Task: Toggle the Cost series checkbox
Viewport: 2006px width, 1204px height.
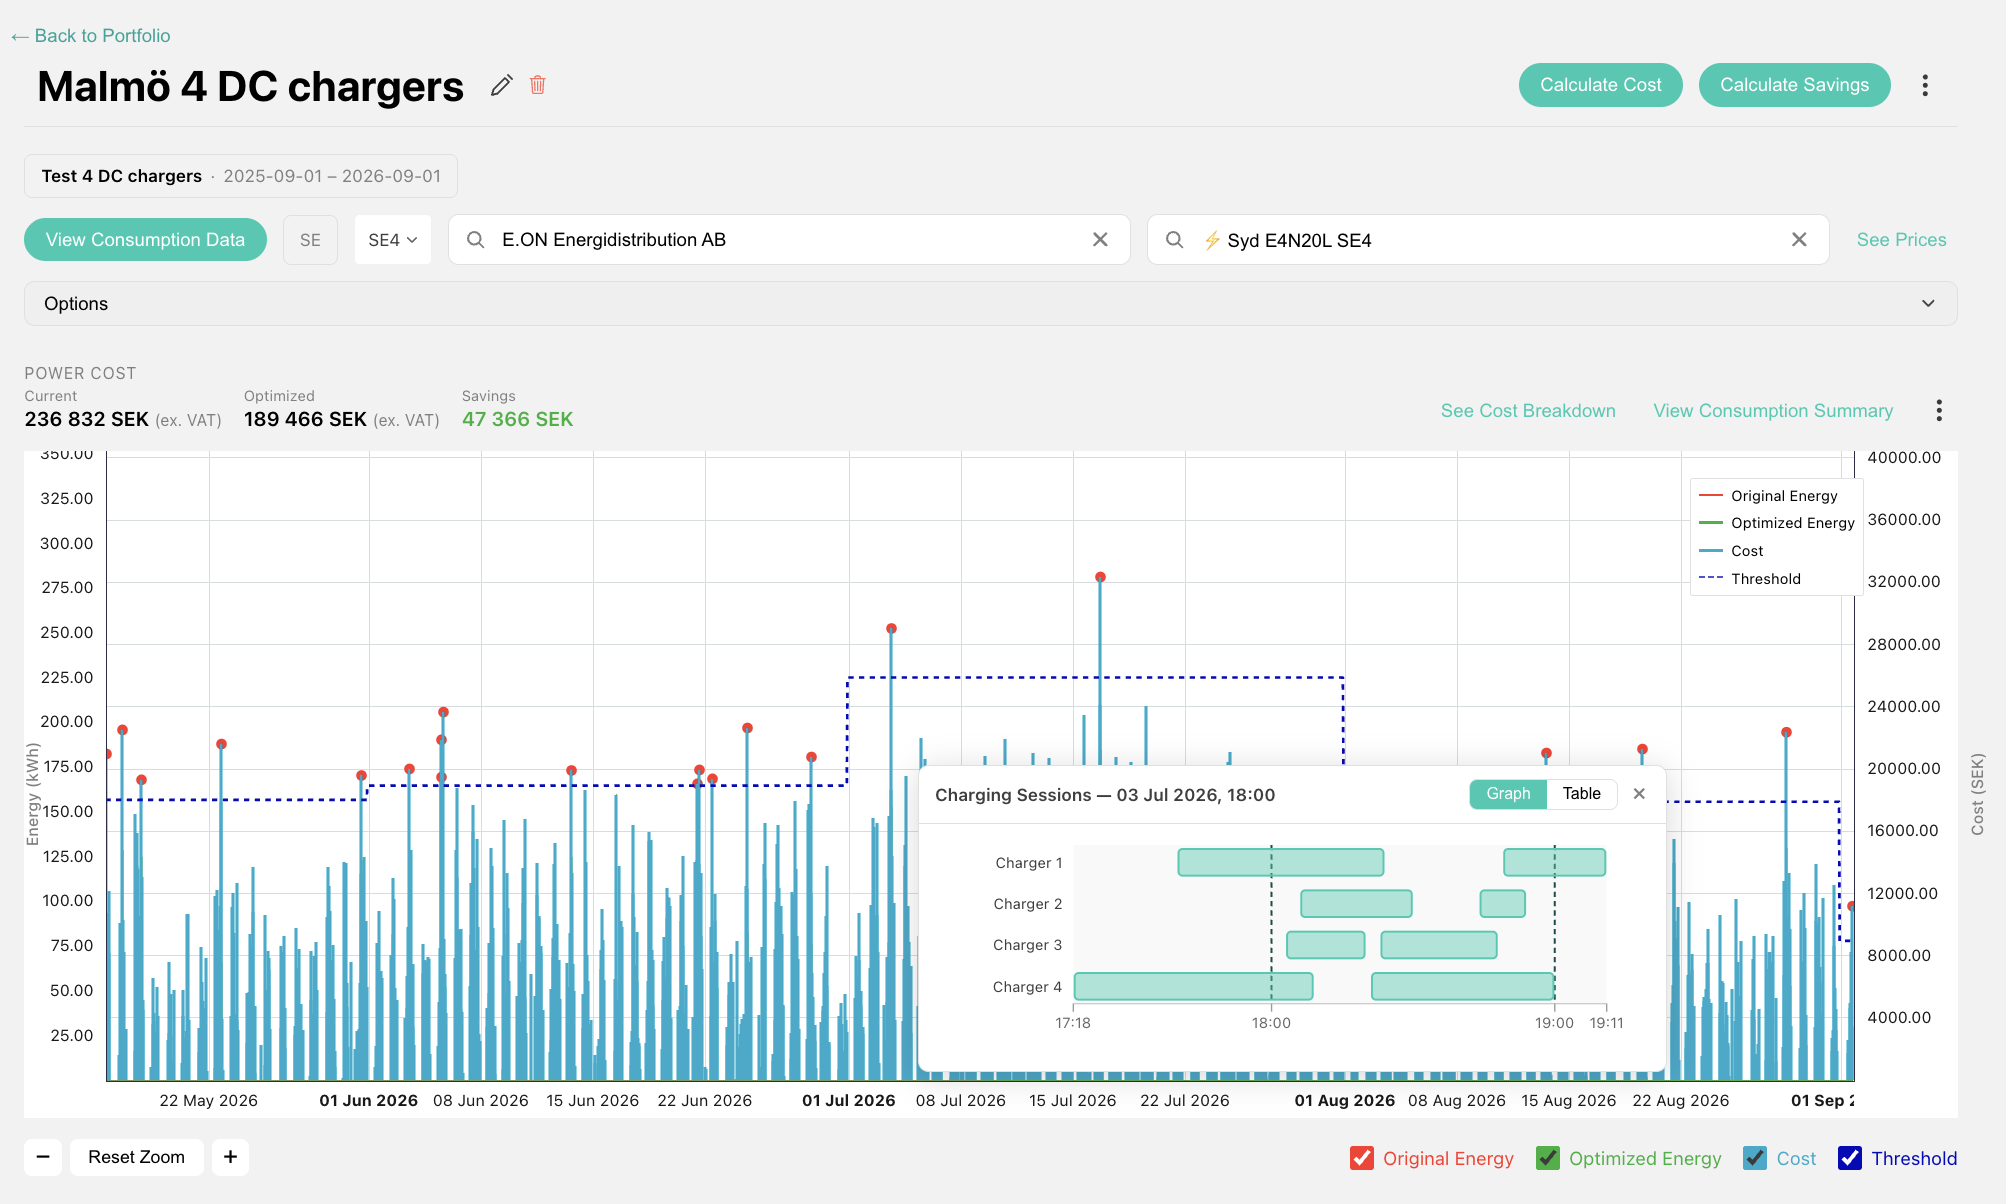Action: point(1755,1158)
